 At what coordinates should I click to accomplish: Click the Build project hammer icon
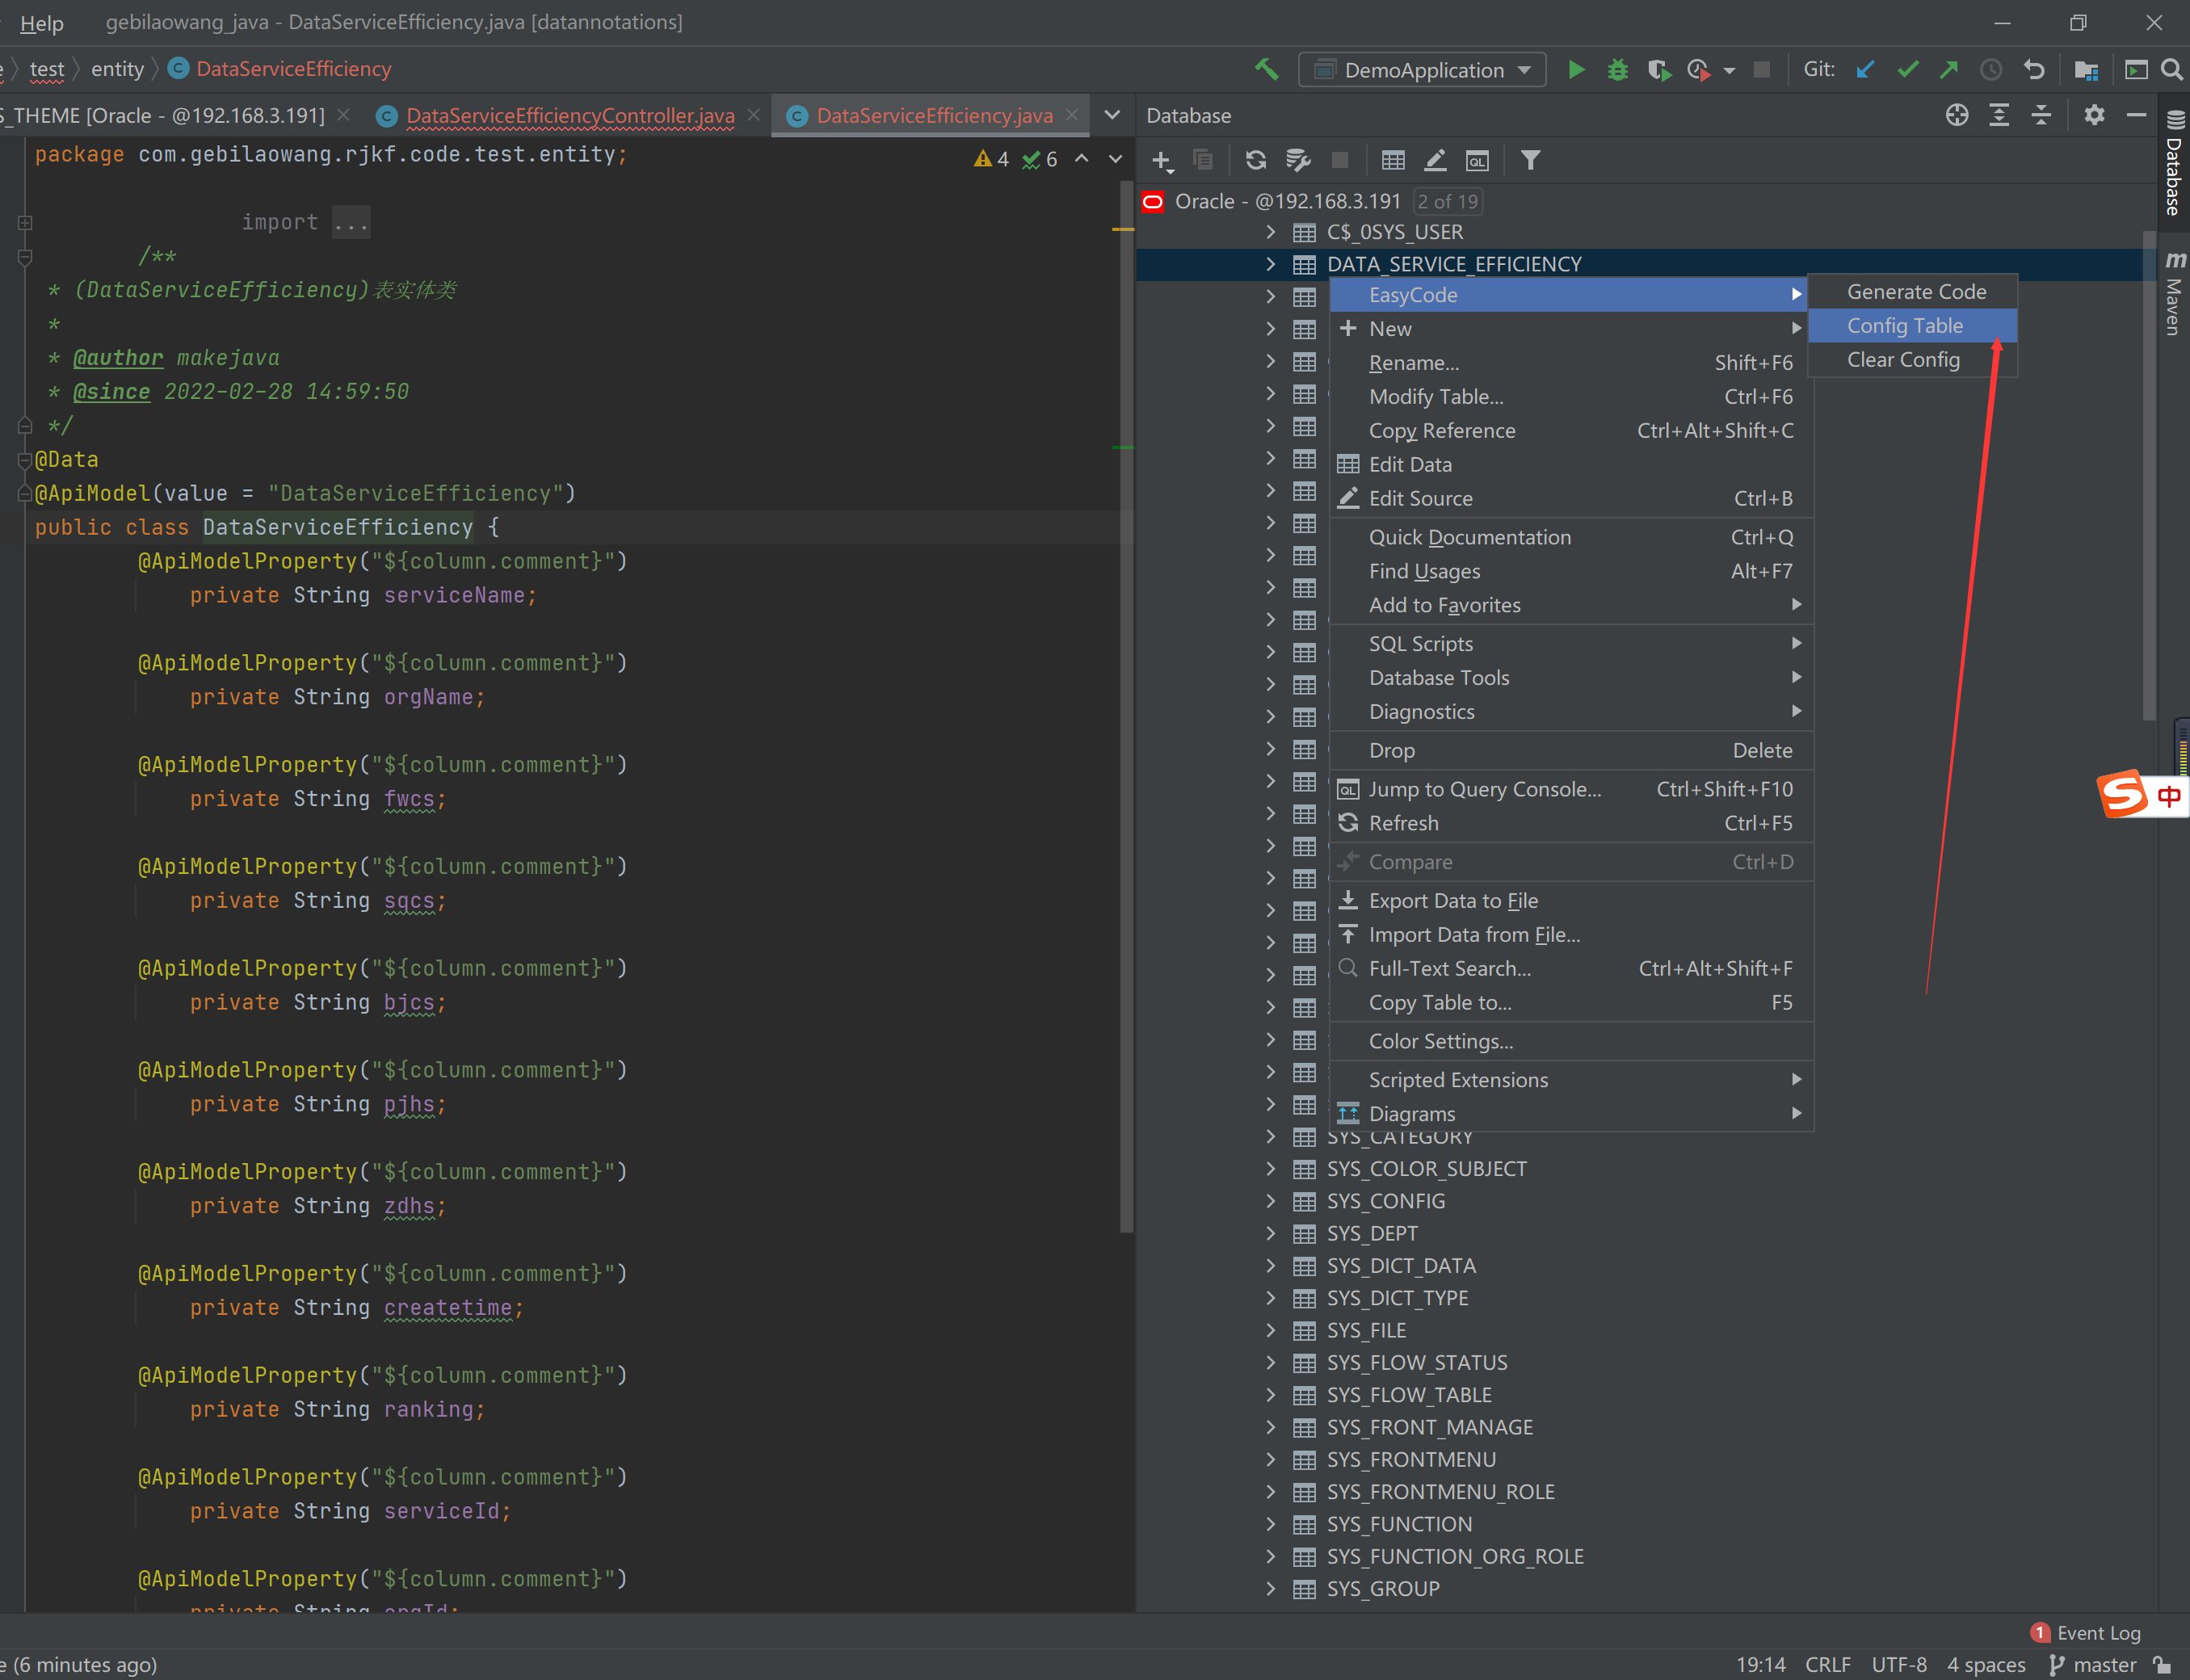tap(1266, 70)
